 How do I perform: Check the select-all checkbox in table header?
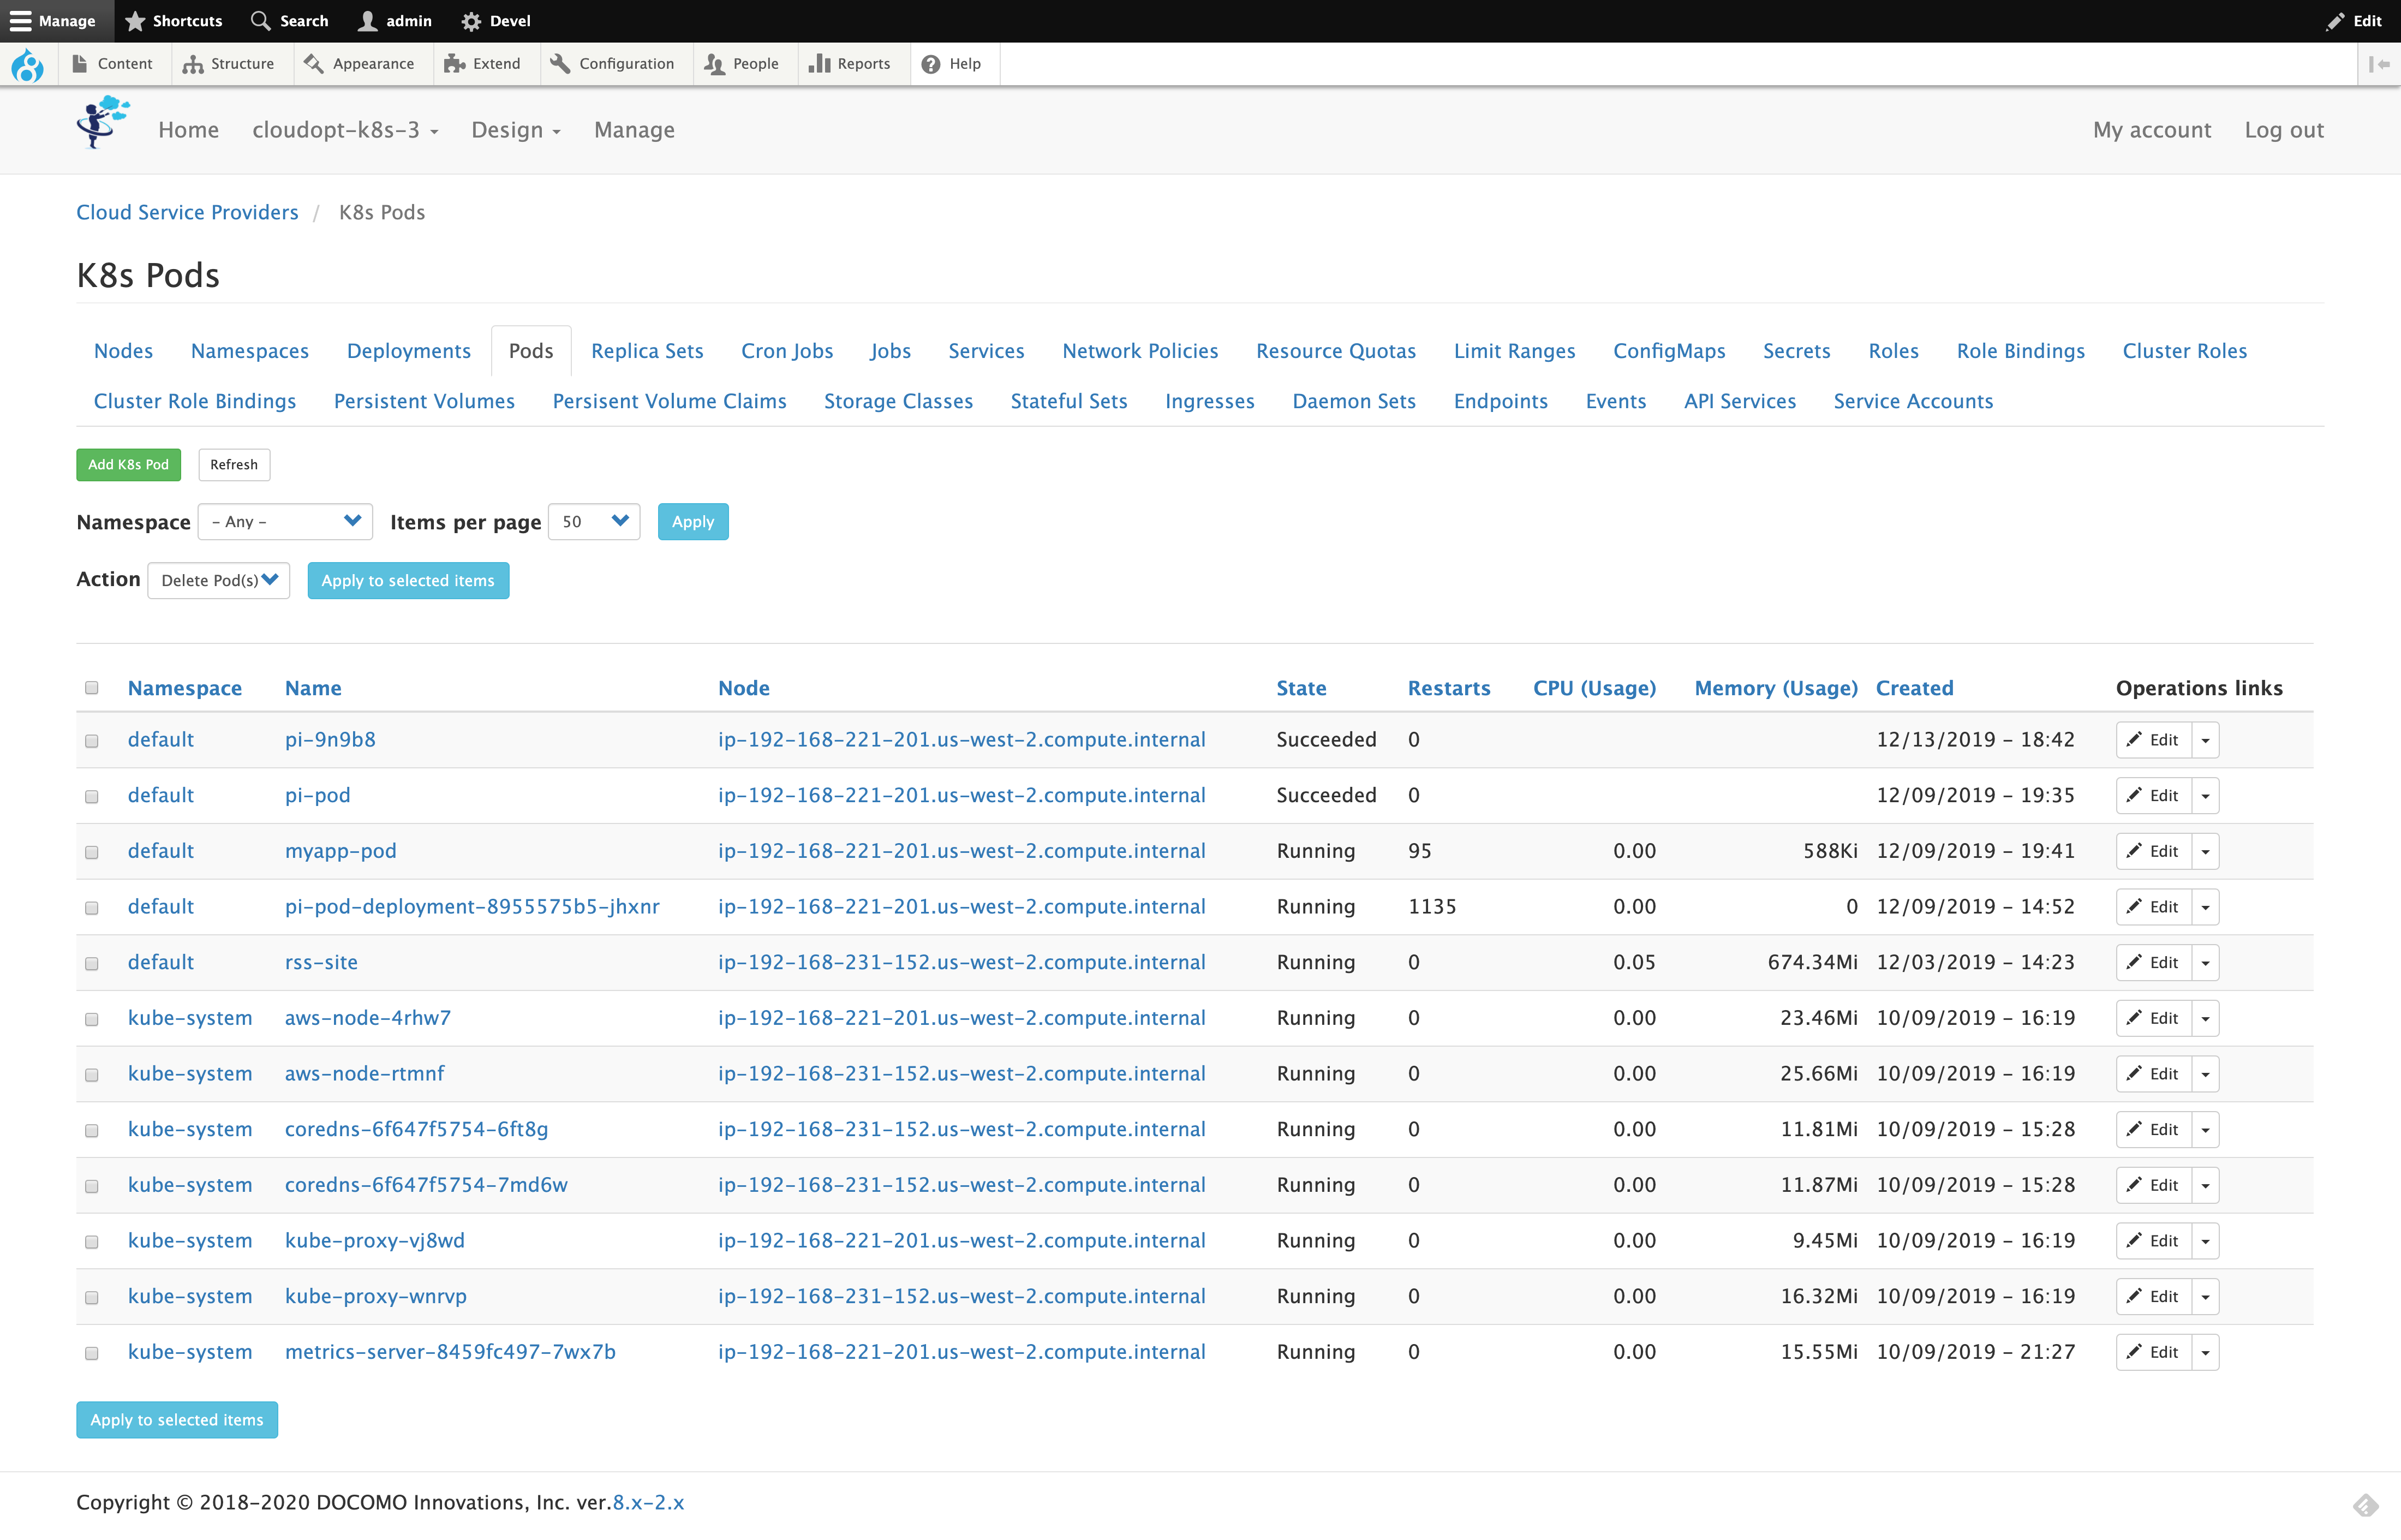point(92,688)
